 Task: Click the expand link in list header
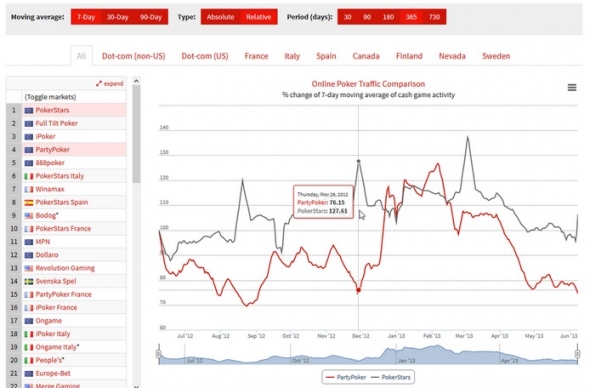pyautogui.click(x=113, y=84)
